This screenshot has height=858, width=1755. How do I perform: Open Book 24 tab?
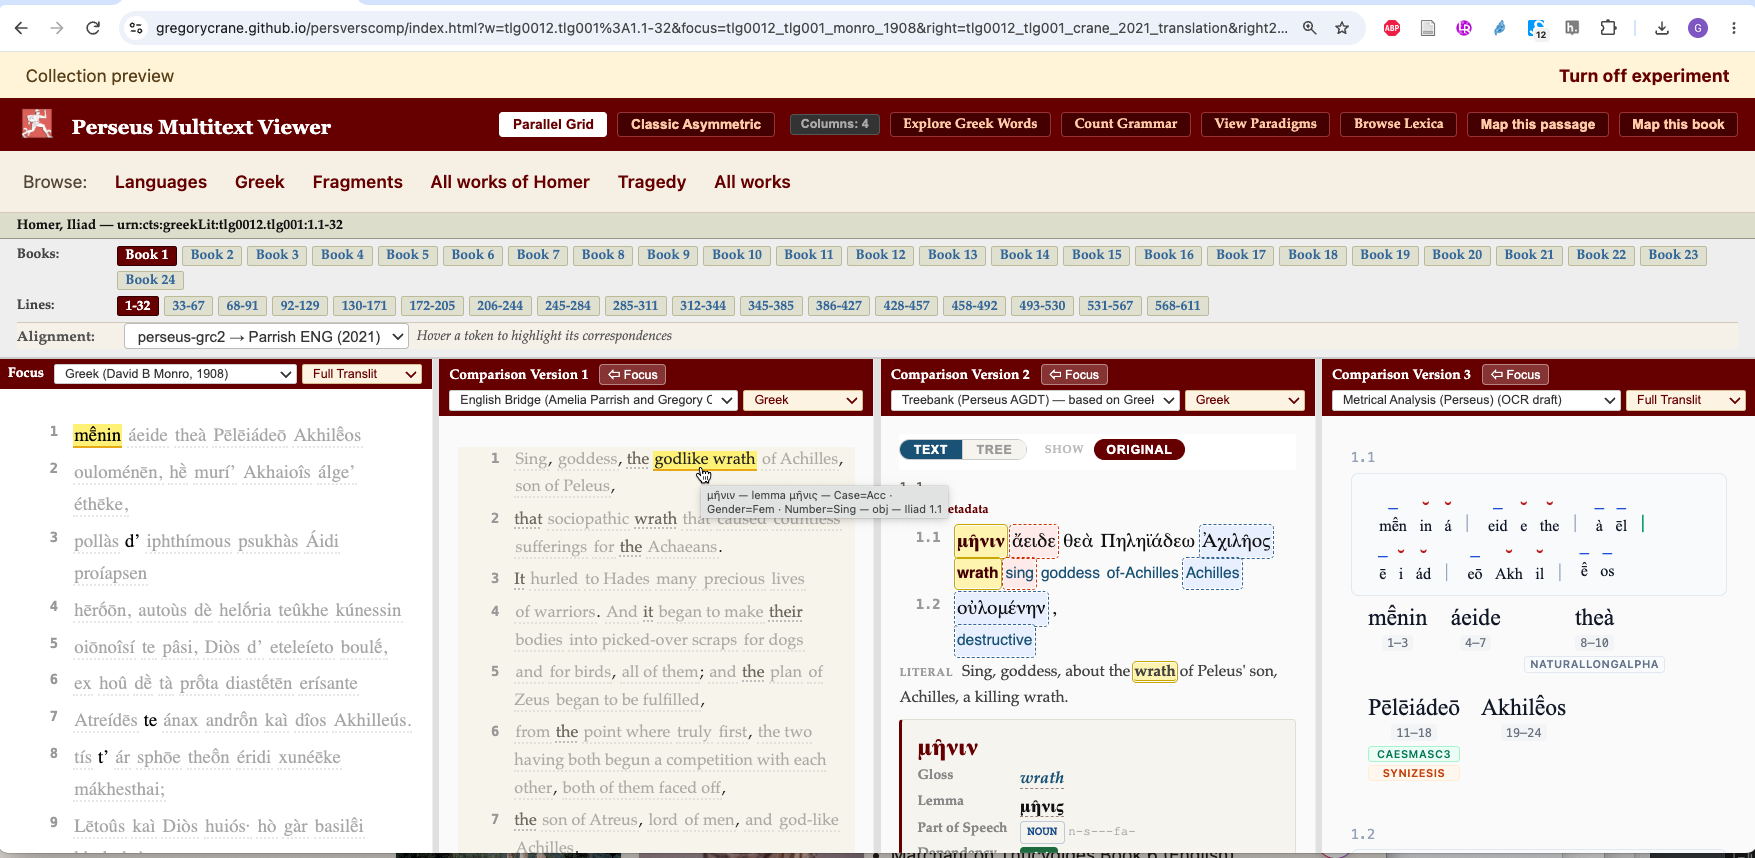150,280
